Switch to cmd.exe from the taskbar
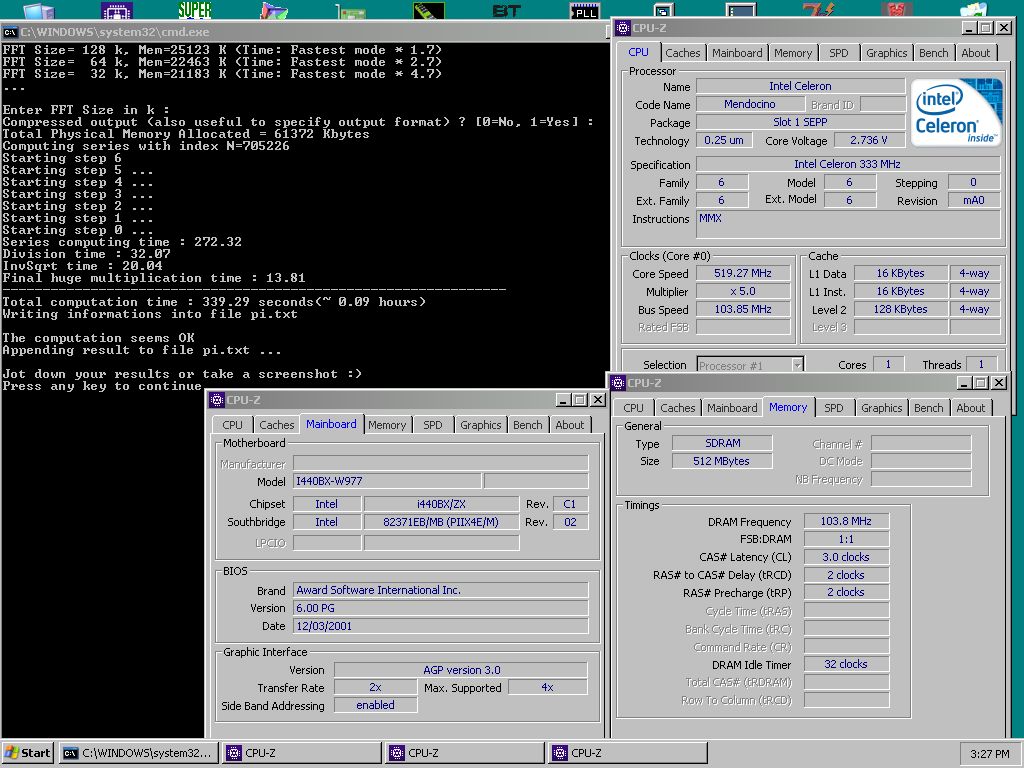The image size is (1024, 768). (x=138, y=753)
